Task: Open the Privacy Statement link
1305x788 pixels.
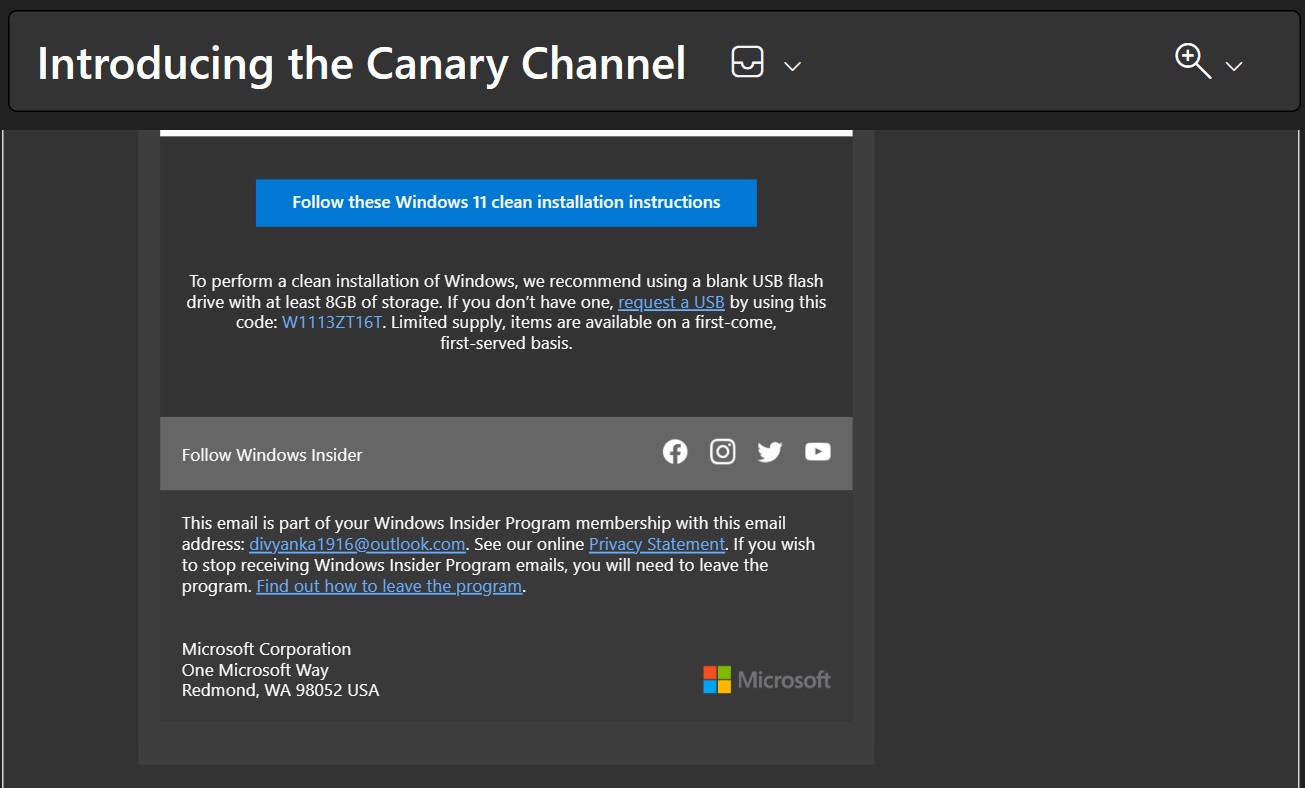Action: (x=656, y=543)
